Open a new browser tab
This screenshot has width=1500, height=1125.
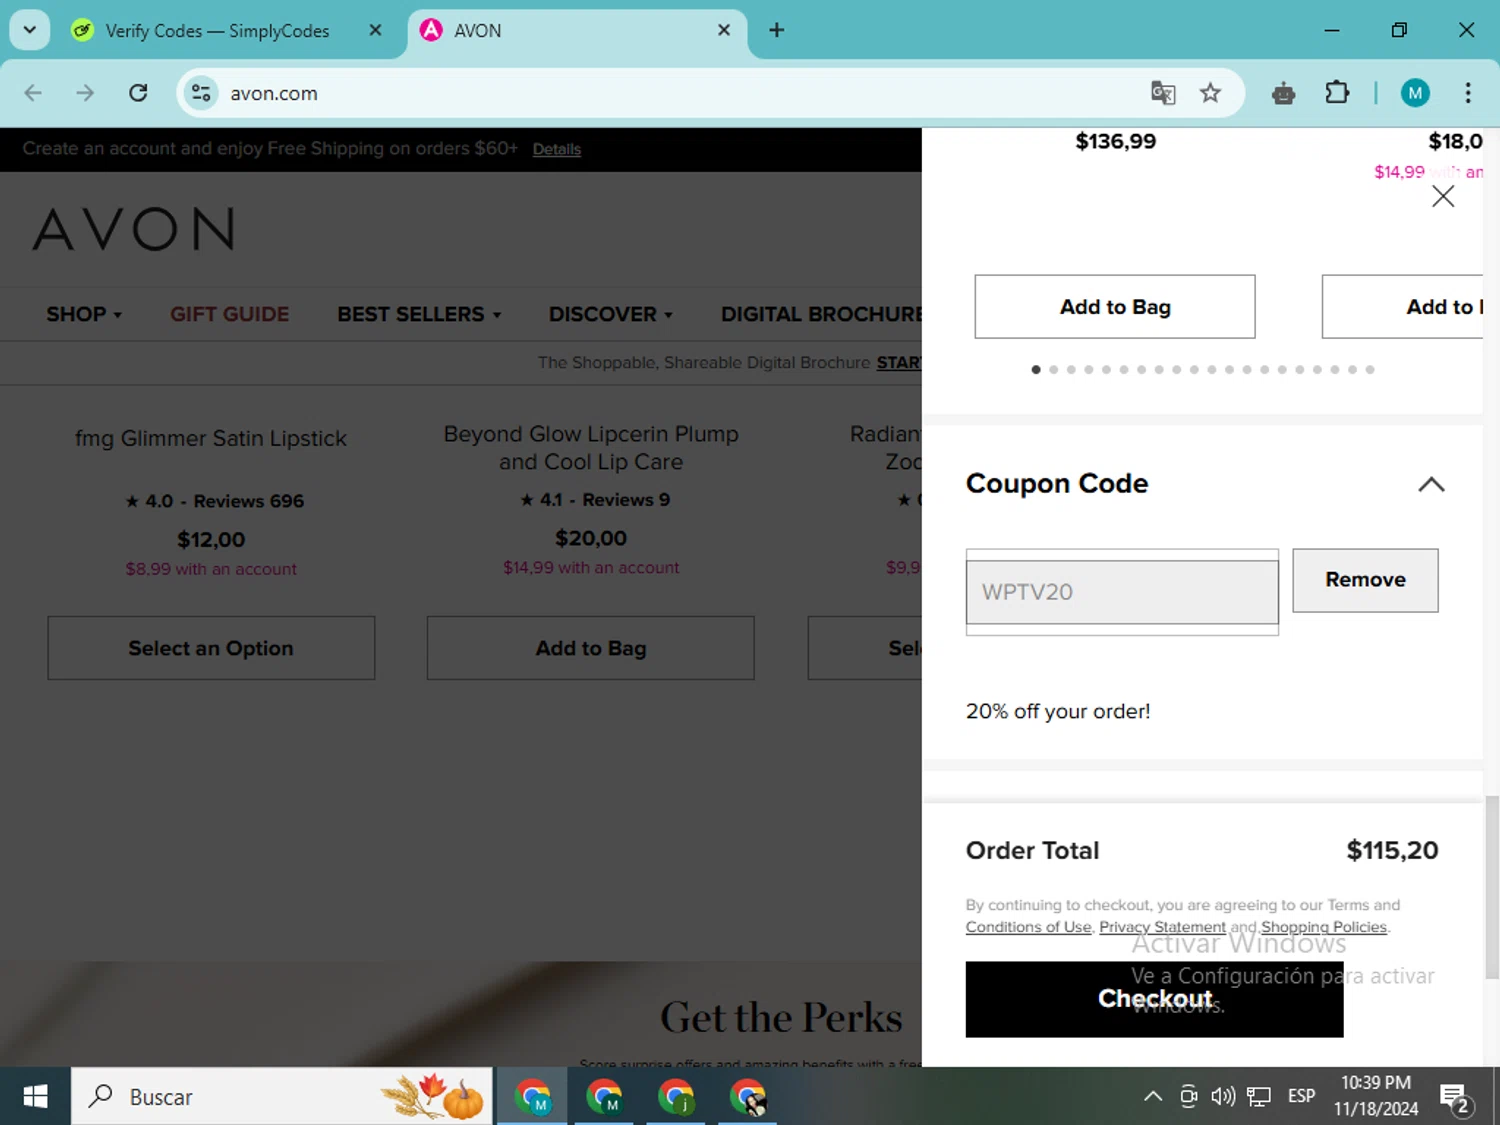776,30
